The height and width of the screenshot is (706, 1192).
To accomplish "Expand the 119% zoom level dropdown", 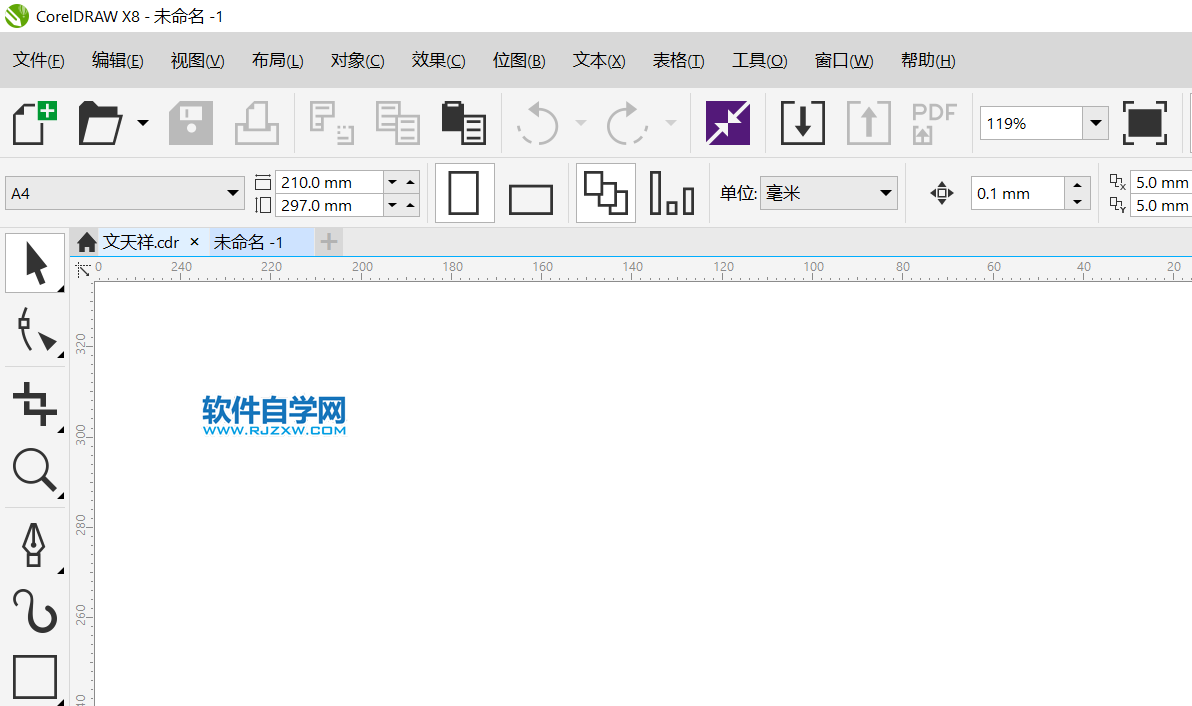I will pyautogui.click(x=1096, y=122).
